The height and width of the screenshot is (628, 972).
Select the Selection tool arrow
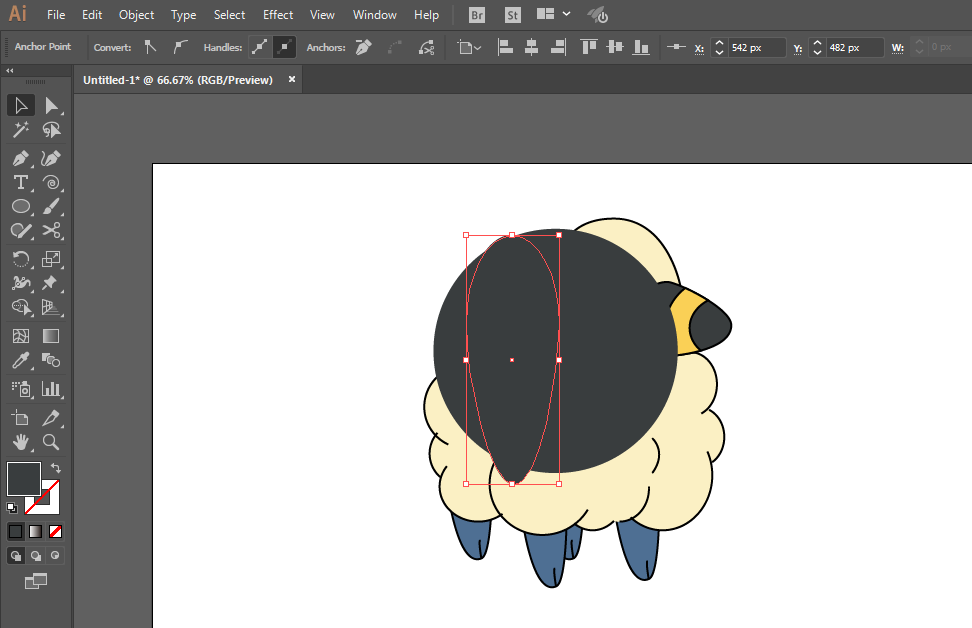20,105
